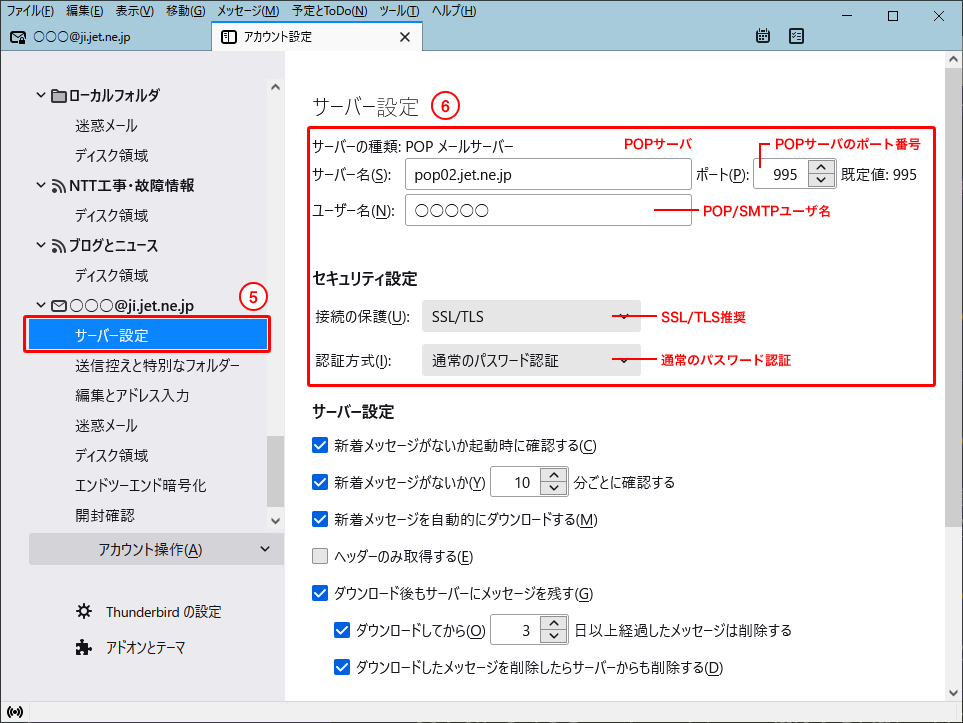Screen dimensions: 963x723
Task: Open the メッセージ menu
Action: [248, 11]
